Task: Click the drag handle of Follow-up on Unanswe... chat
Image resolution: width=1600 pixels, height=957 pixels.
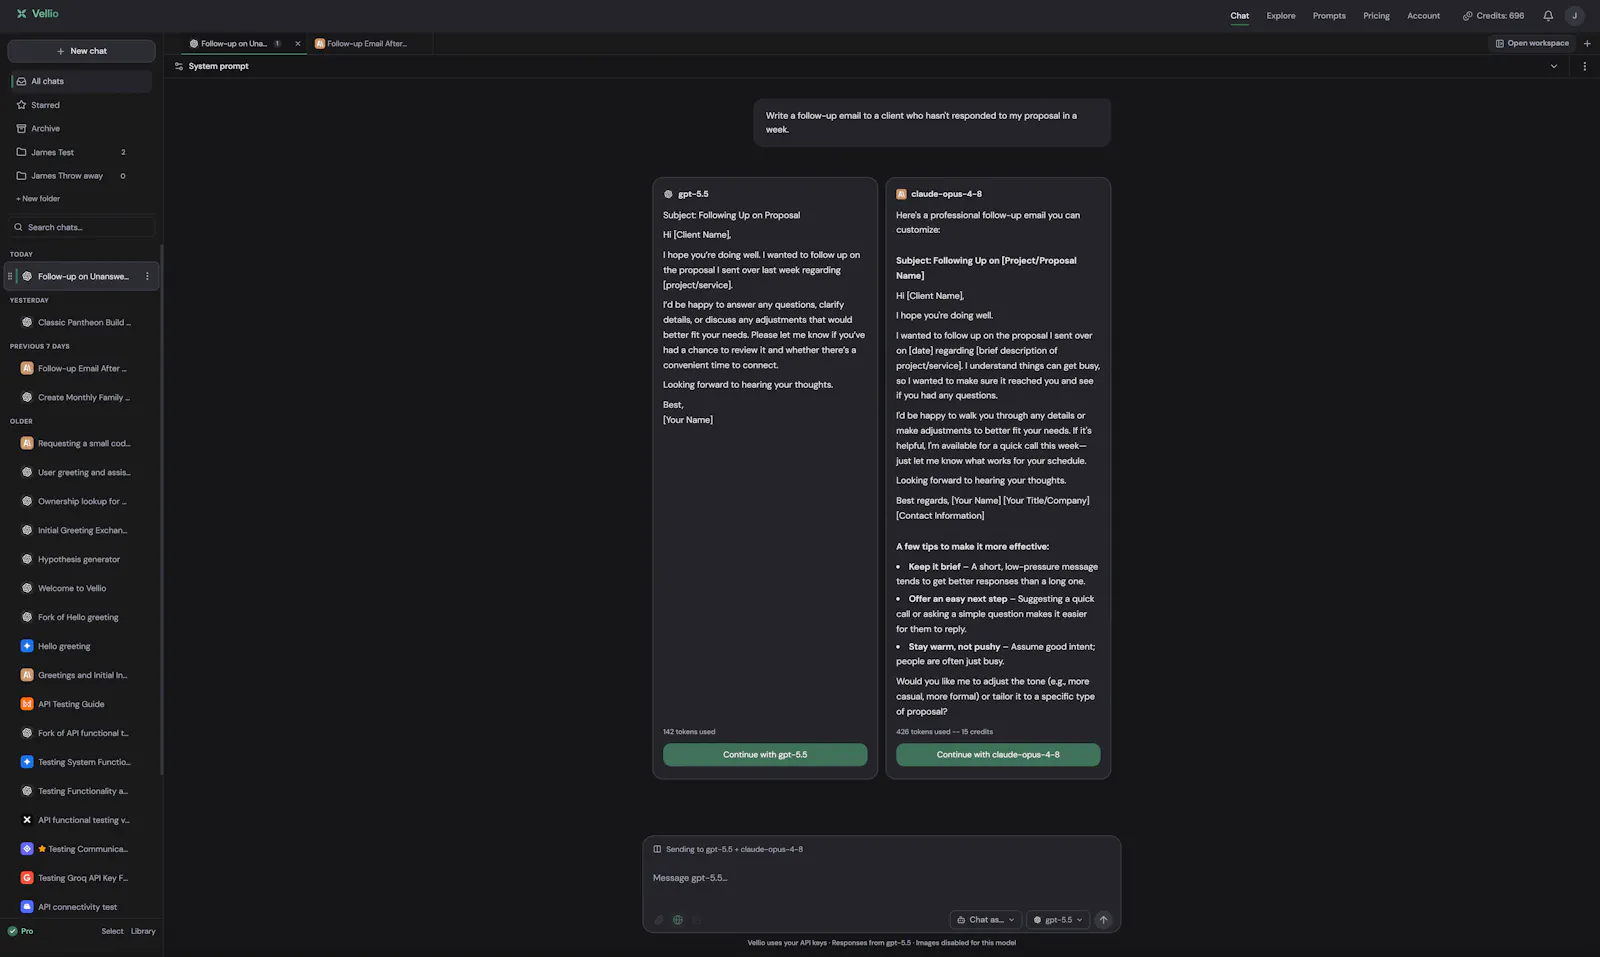Action: pos(10,276)
